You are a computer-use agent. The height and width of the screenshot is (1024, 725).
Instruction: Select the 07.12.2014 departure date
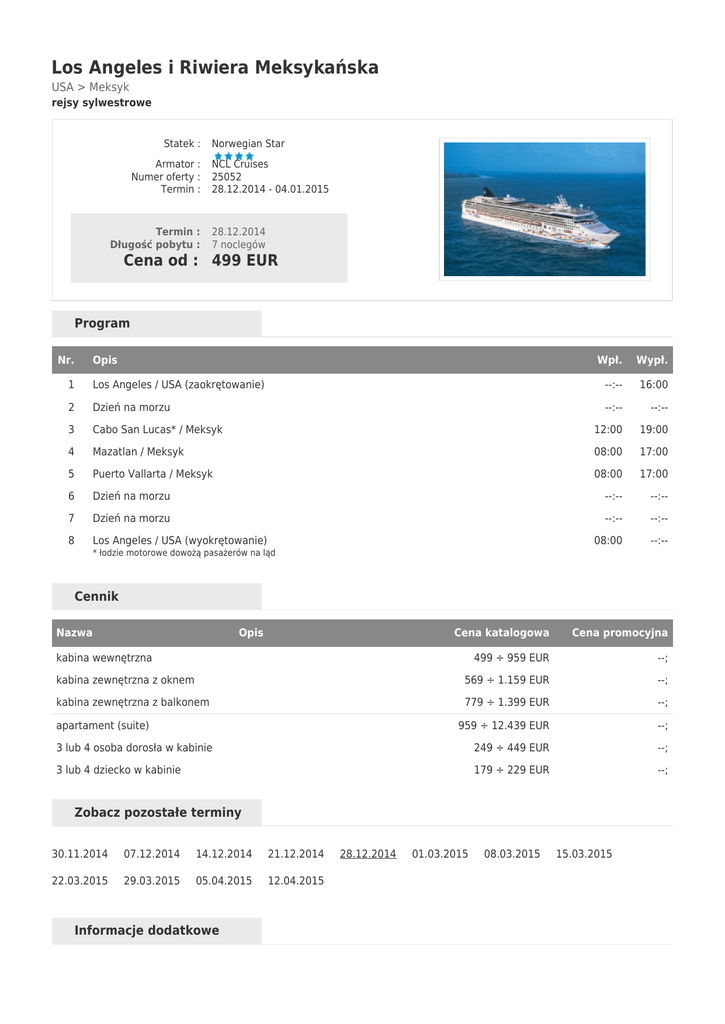click(x=152, y=854)
